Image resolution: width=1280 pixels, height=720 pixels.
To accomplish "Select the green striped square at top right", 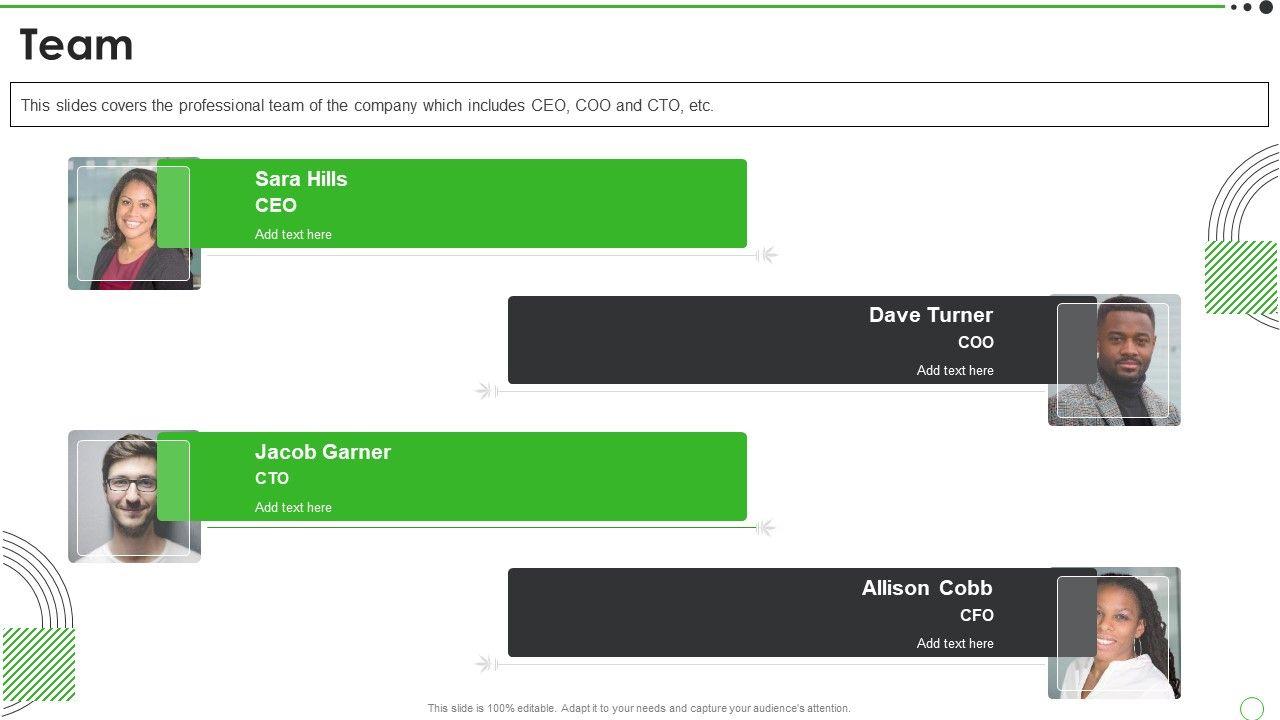I will point(1240,277).
